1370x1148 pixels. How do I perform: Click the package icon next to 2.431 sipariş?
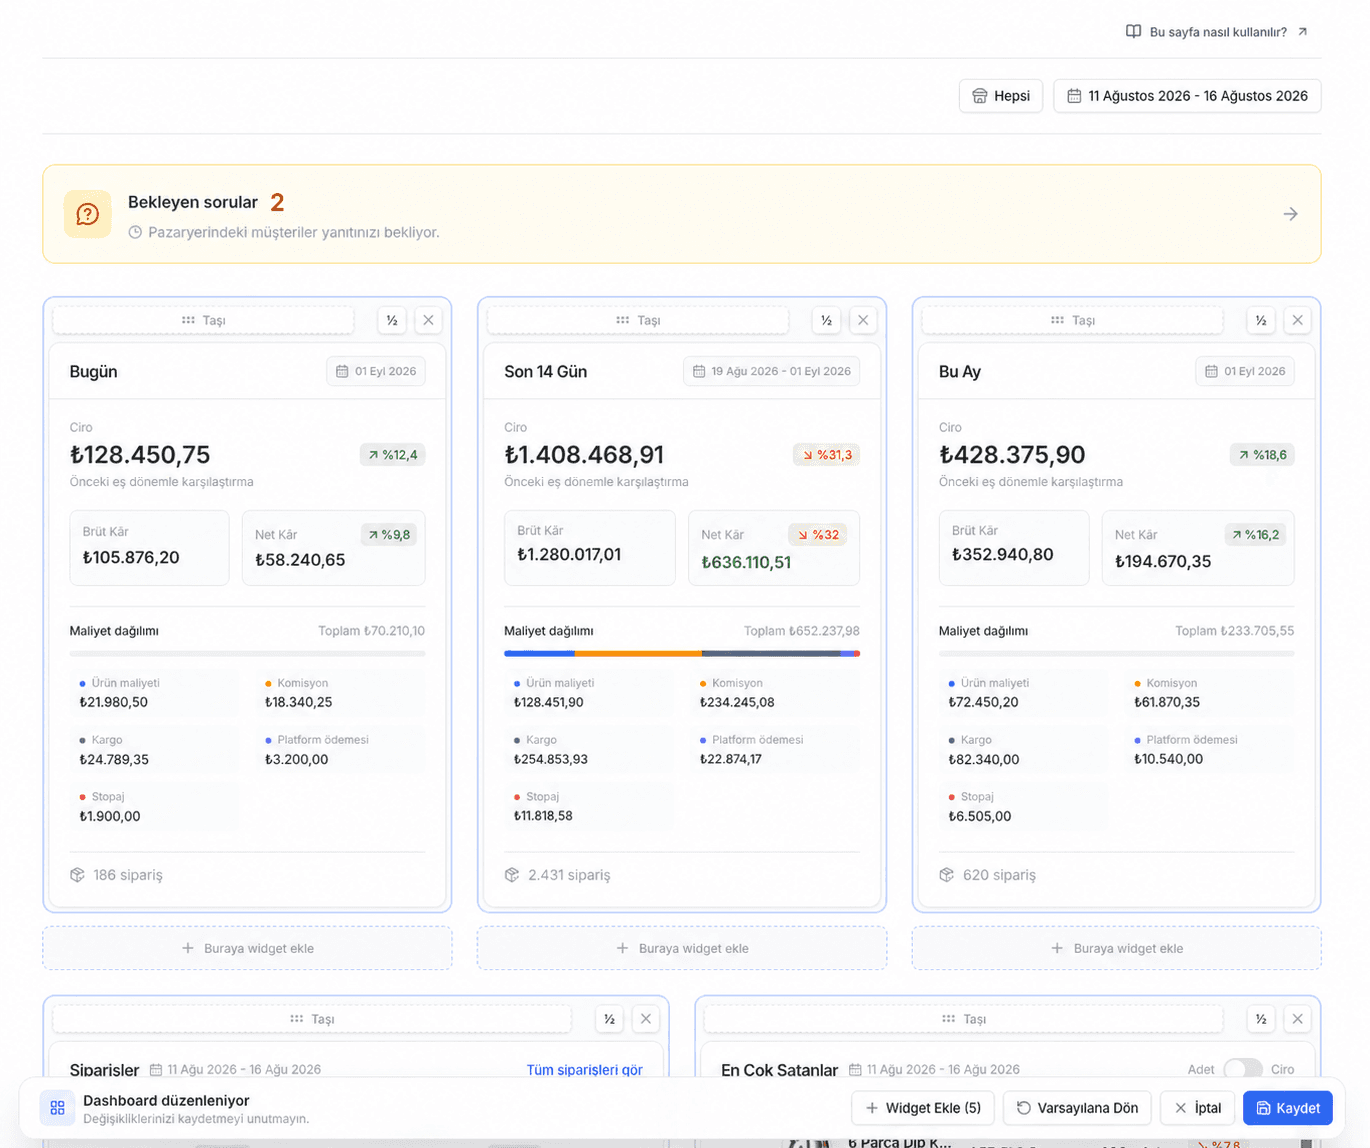pos(512,875)
